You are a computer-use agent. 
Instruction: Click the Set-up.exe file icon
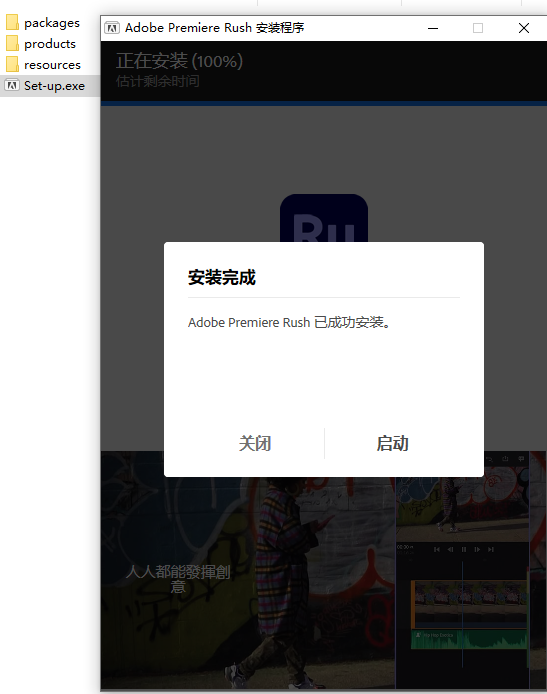[12, 85]
